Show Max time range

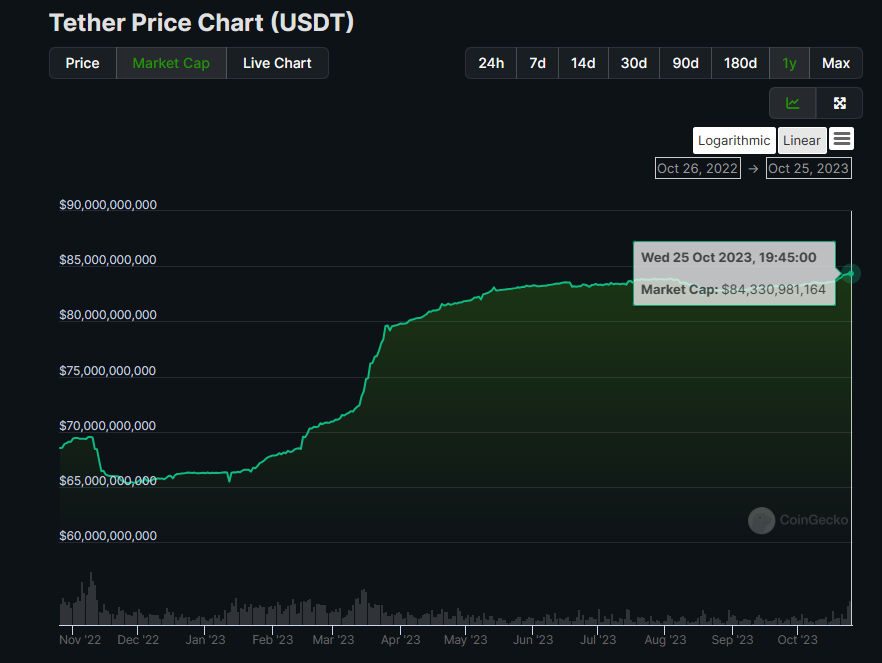click(836, 63)
